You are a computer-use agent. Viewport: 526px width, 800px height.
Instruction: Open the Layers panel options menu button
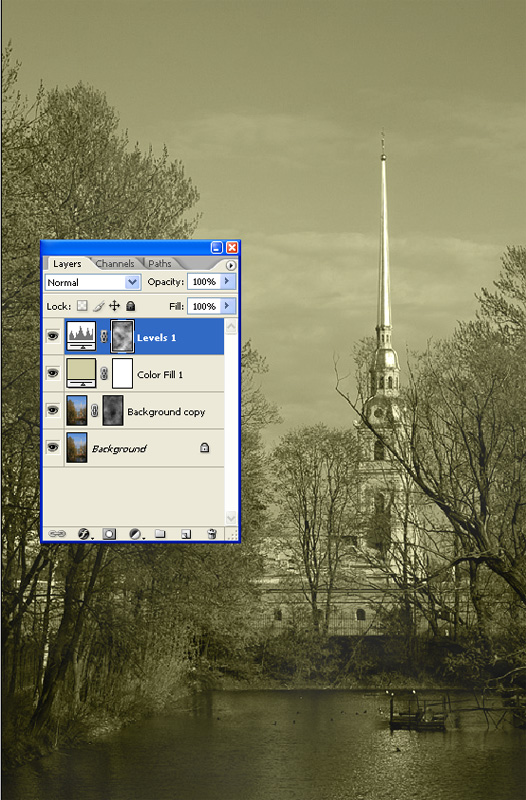tap(231, 265)
